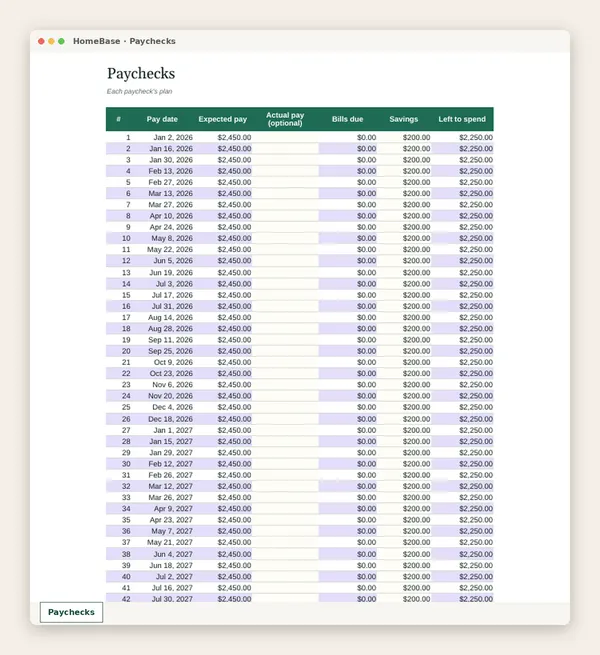This screenshot has width=600, height=655.
Task: Select Left to spend cell for Jul 2, 2027
Action: point(462,577)
